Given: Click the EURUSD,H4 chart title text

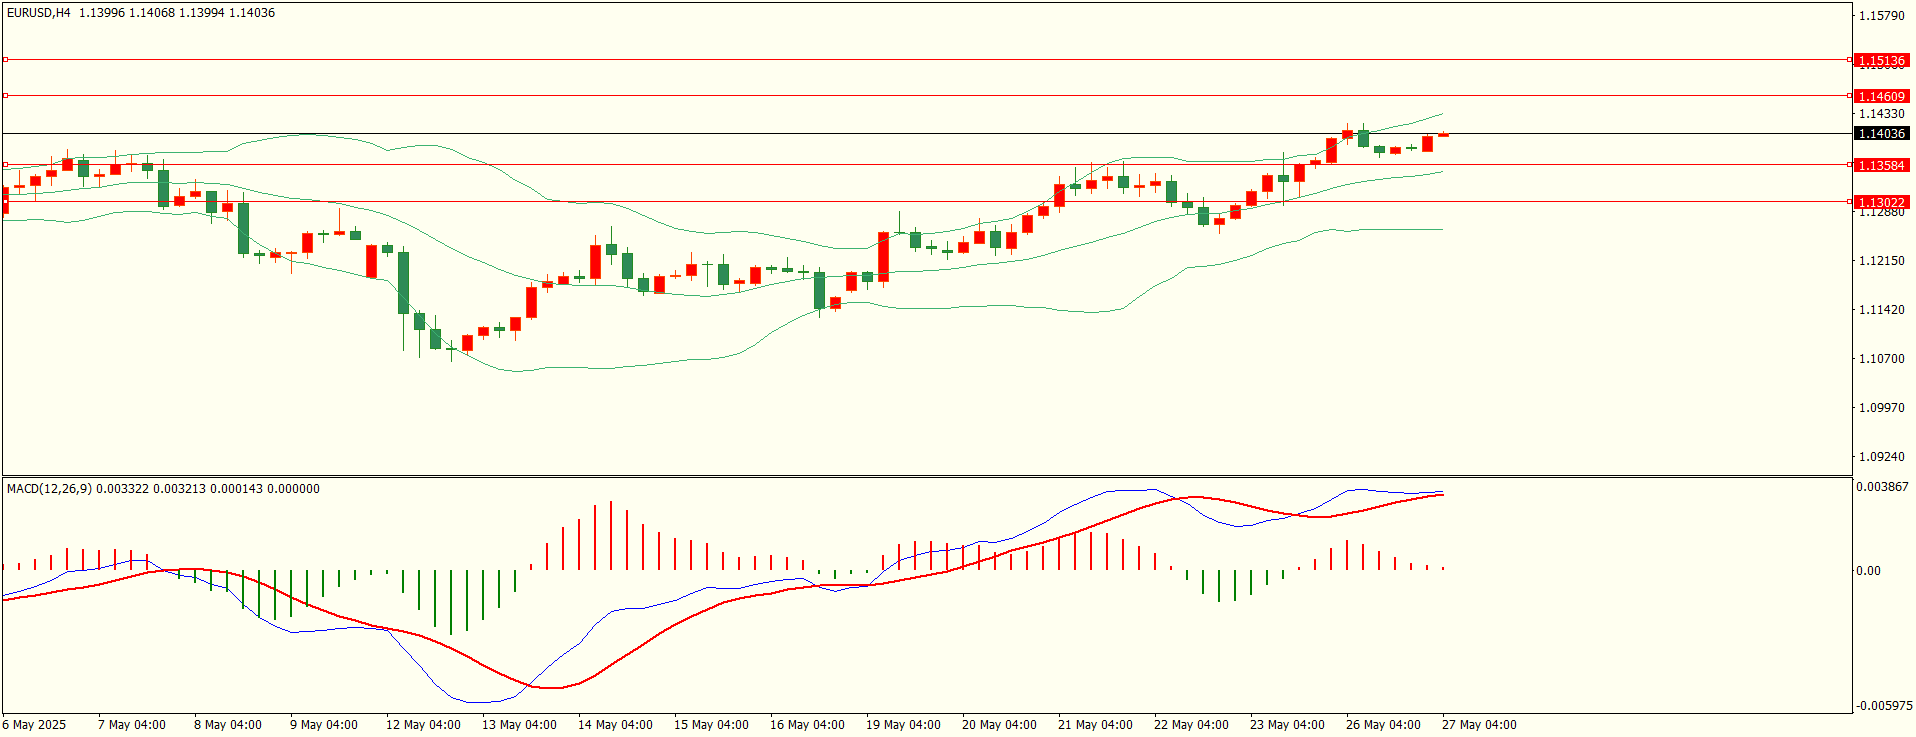Looking at the screenshot, I should click(39, 13).
